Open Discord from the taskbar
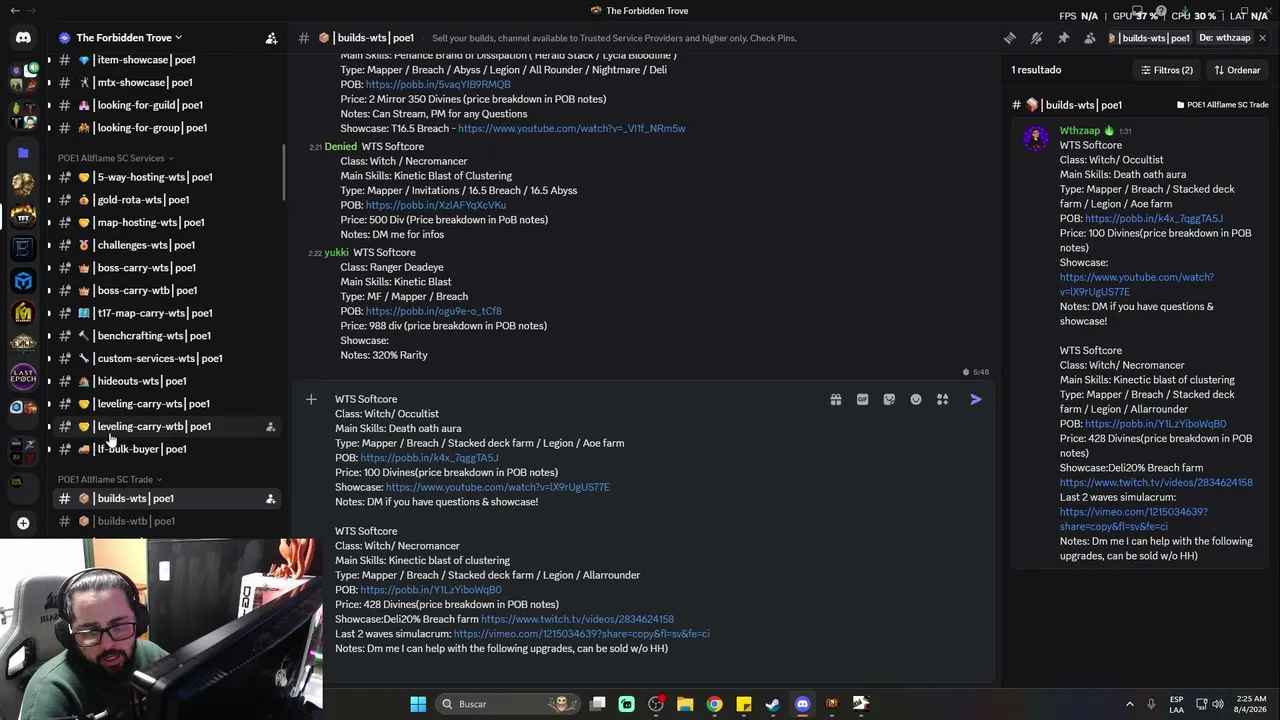The image size is (1280, 720). coord(802,704)
